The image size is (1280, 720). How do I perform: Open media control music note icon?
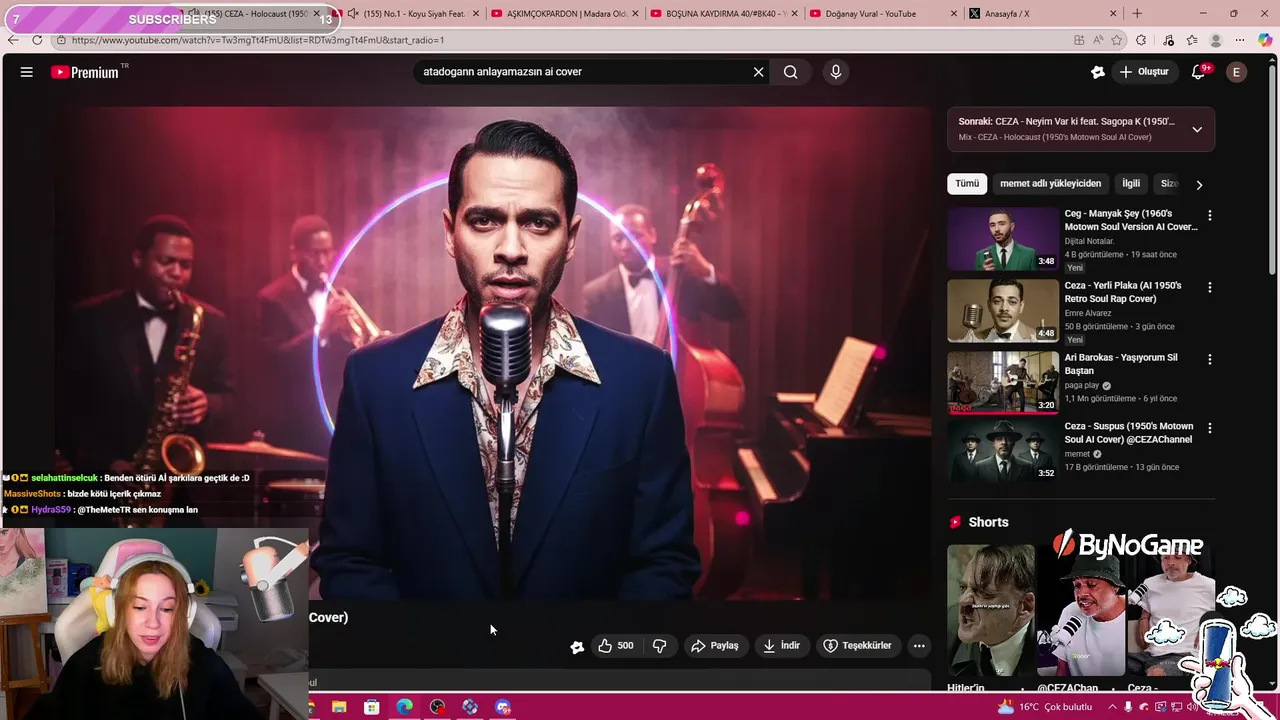tap(1169, 40)
